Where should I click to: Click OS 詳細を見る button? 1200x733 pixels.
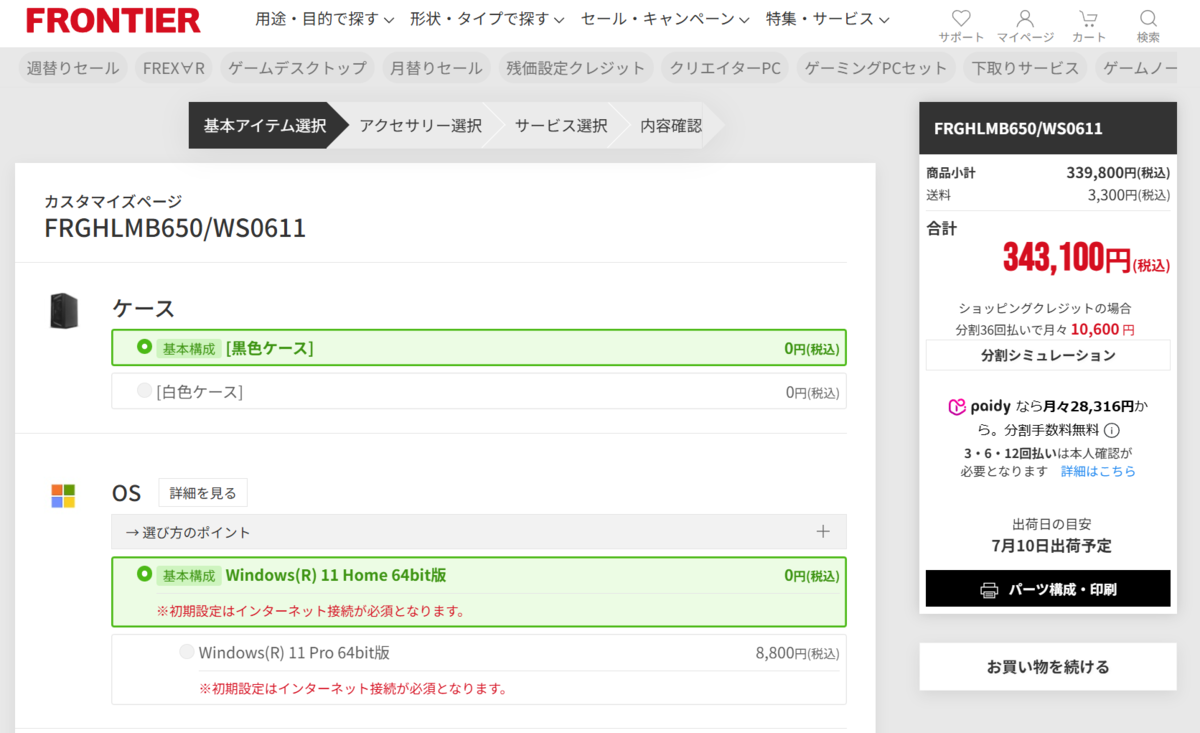[203, 493]
